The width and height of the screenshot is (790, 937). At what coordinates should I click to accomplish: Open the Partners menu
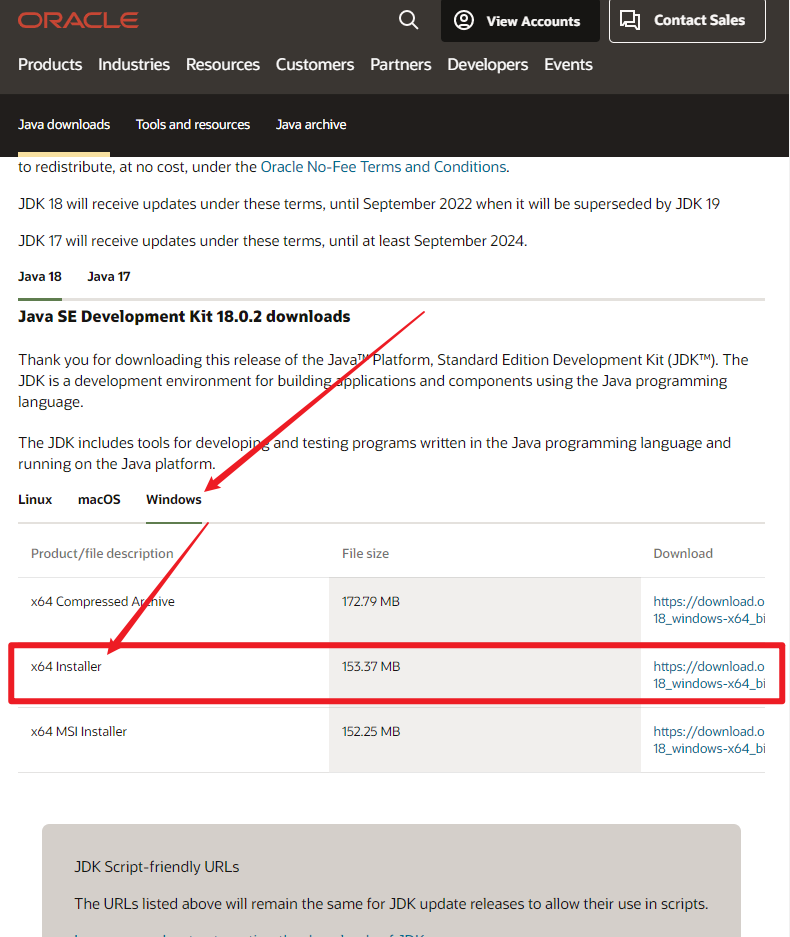[400, 65]
